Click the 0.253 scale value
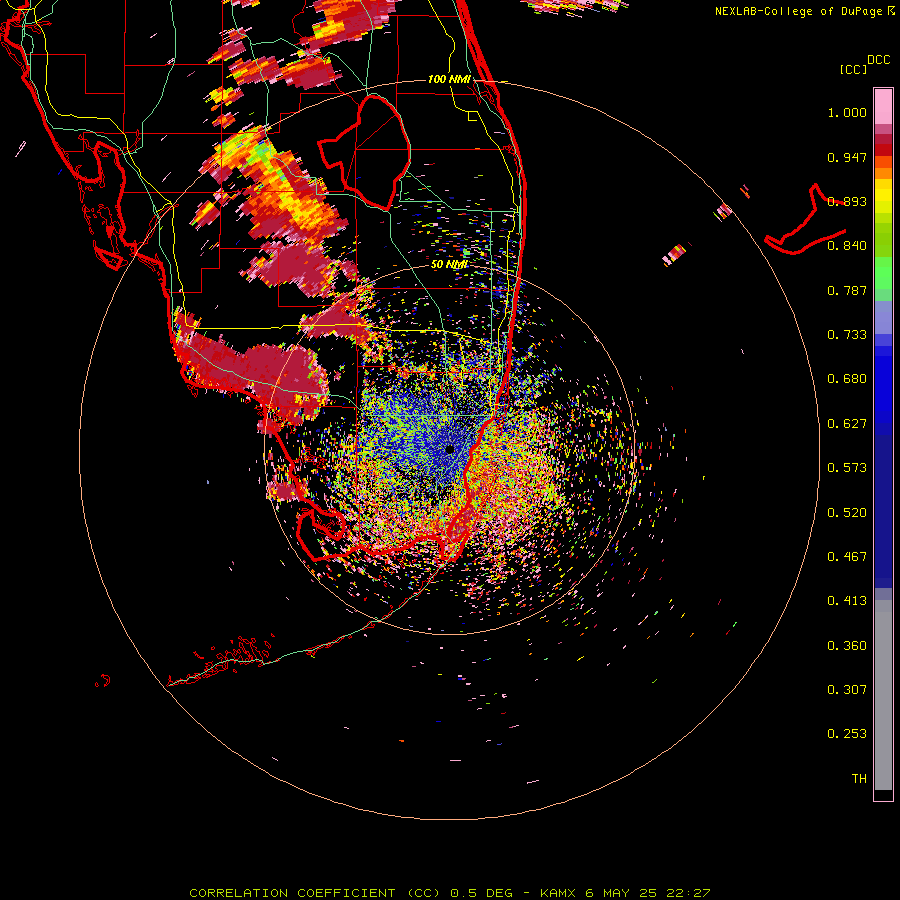 click(847, 734)
